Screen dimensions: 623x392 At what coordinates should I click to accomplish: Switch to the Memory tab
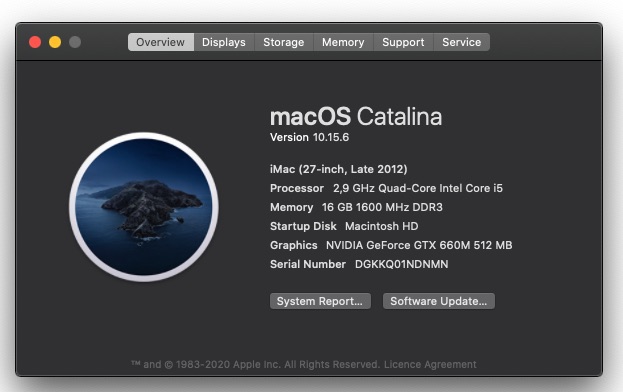(x=343, y=42)
